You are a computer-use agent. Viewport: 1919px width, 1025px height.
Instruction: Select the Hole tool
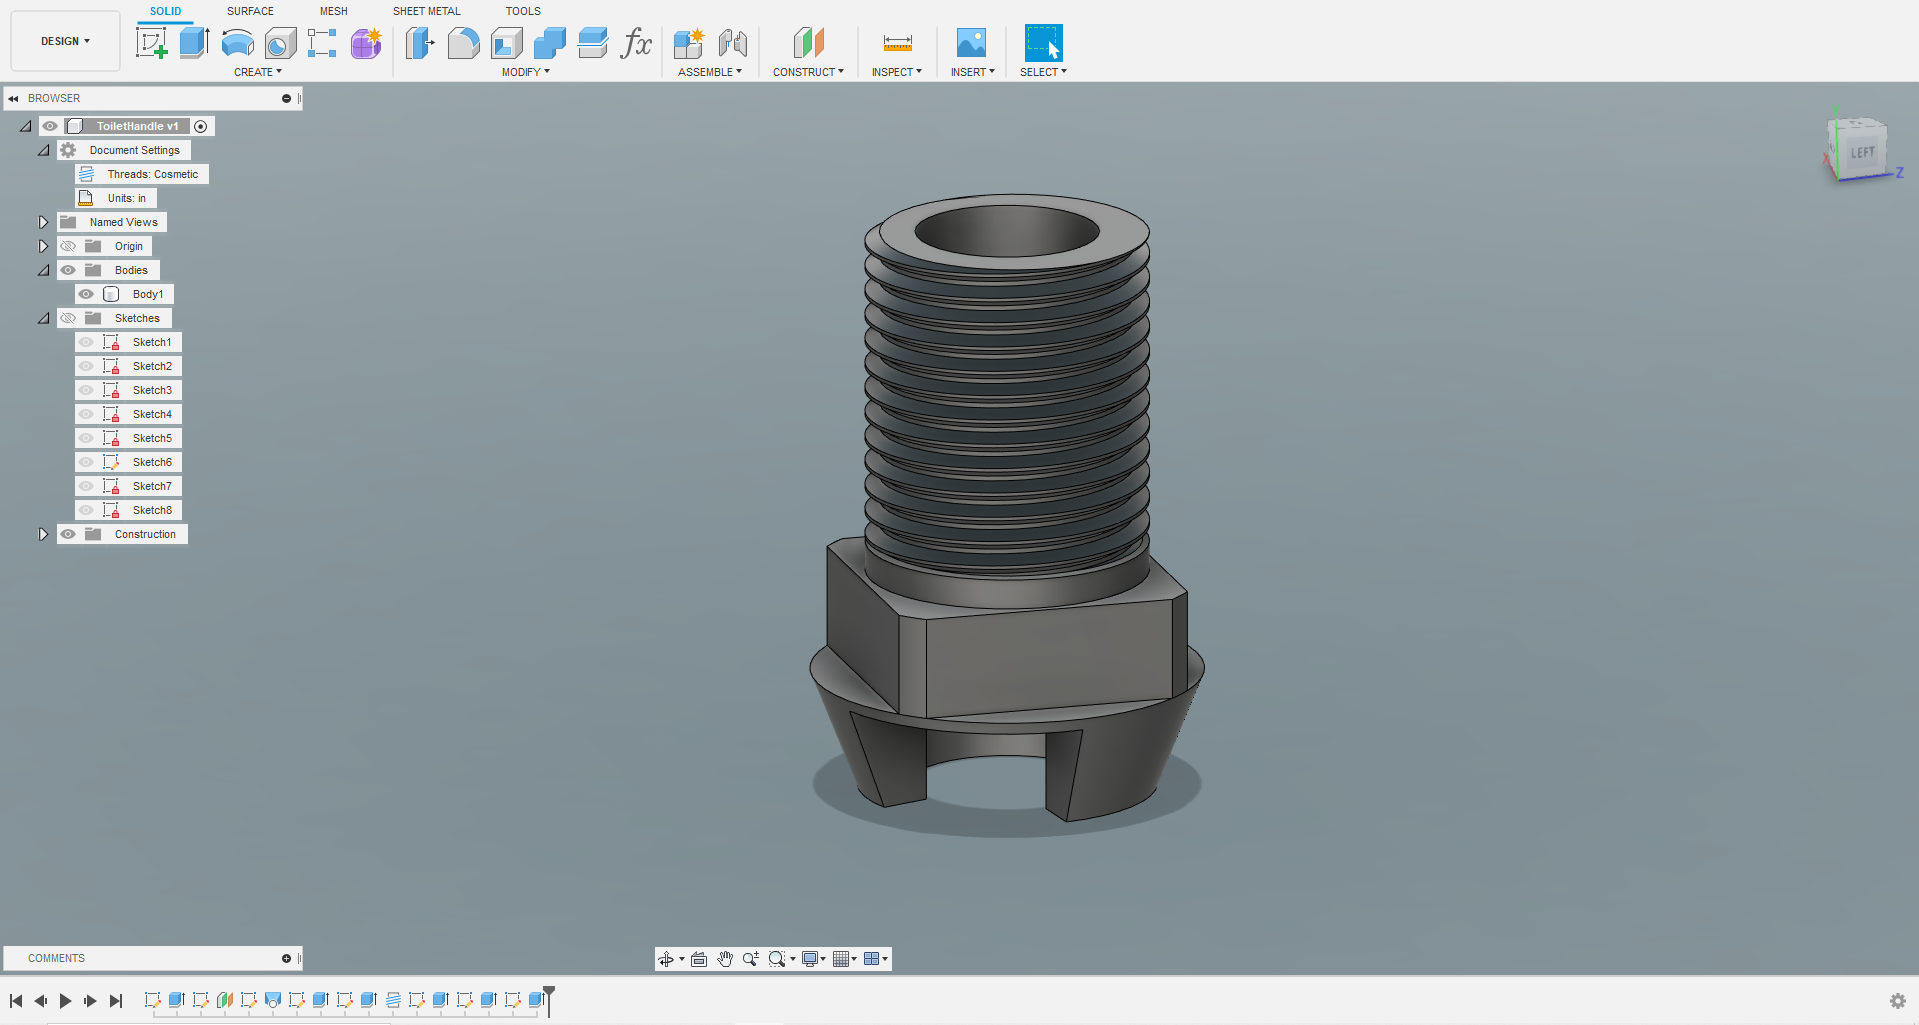(x=280, y=43)
